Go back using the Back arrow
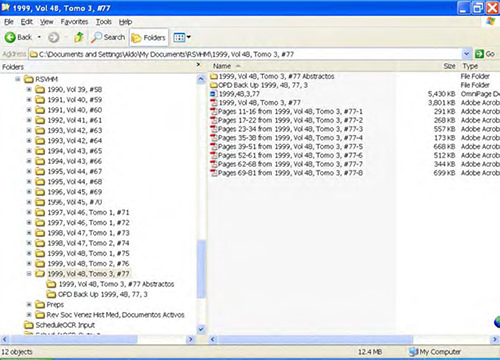 (x=18, y=37)
